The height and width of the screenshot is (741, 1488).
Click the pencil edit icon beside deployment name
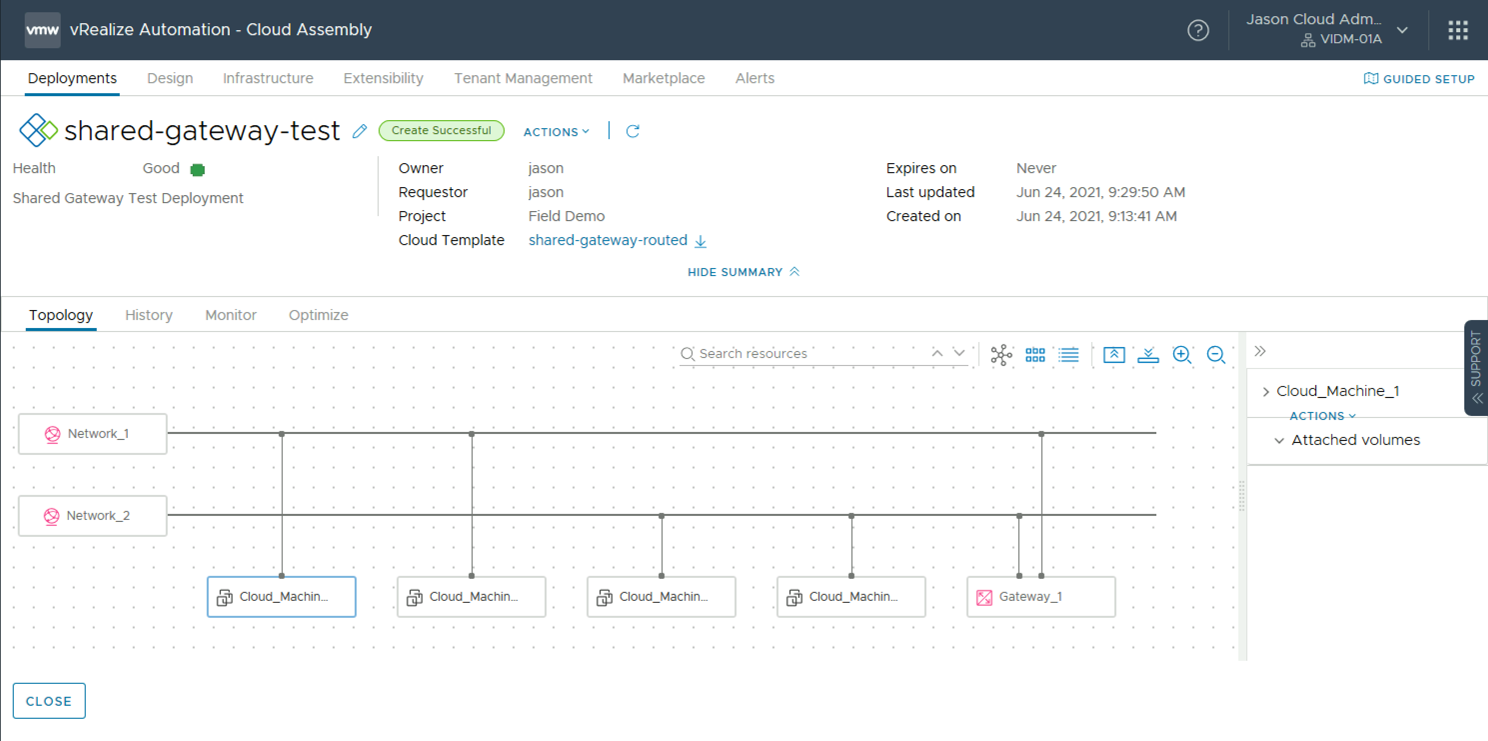[x=360, y=131]
